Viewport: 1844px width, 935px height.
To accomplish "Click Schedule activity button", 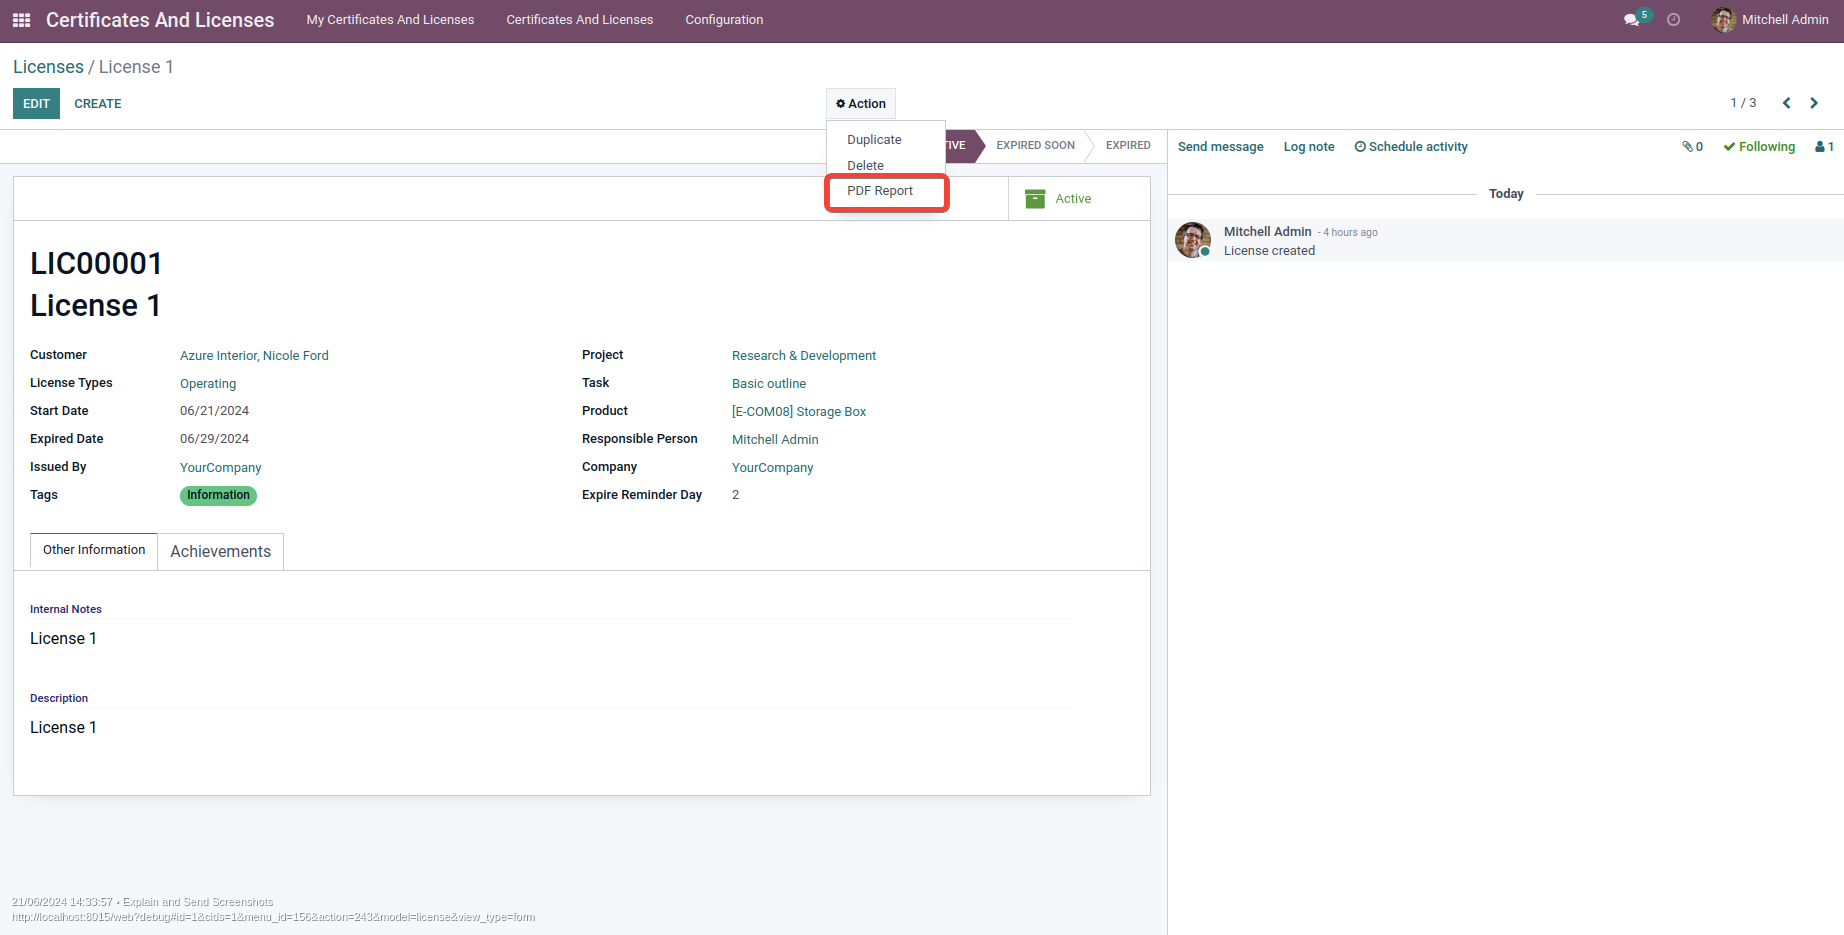I will pyautogui.click(x=1411, y=147).
